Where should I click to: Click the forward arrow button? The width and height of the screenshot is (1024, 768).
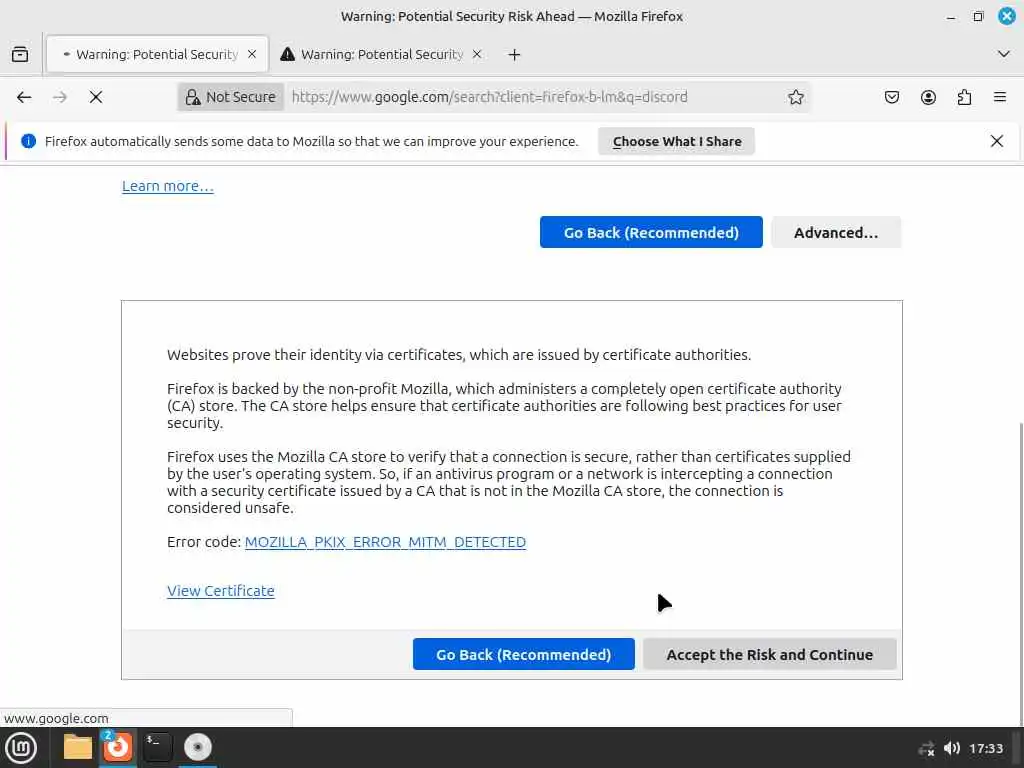pyautogui.click(x=60, y=97)
